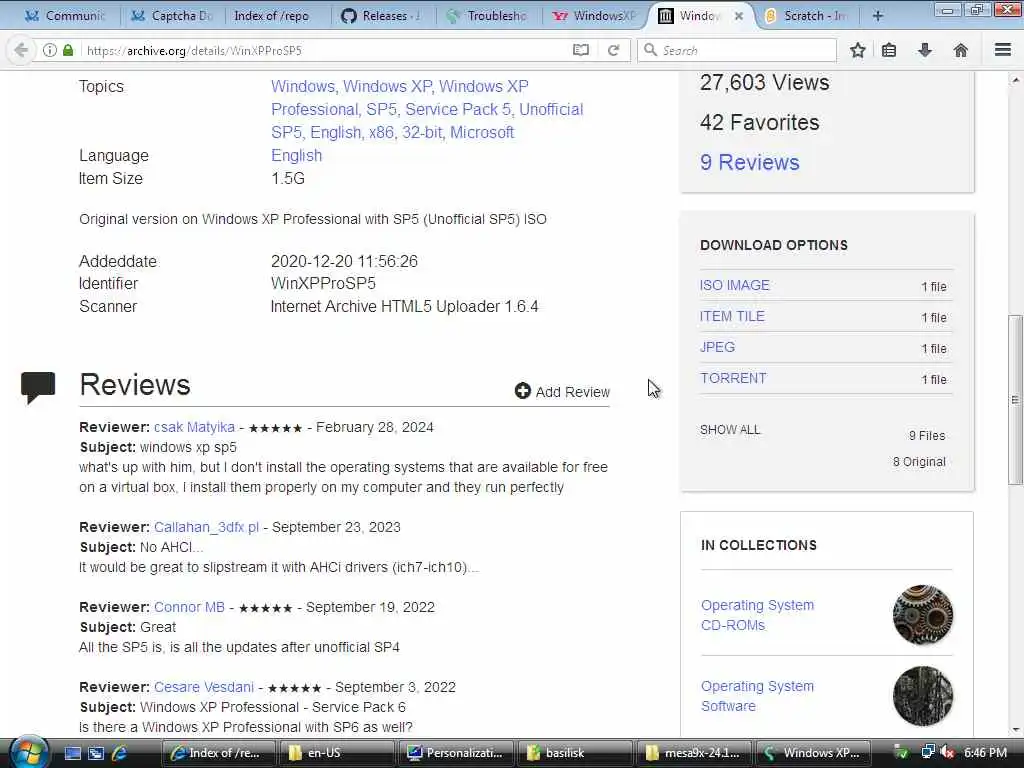Screen dimensions: 1024x768
Task: Download the JPEG option
Action: click(x=717, y=347)
